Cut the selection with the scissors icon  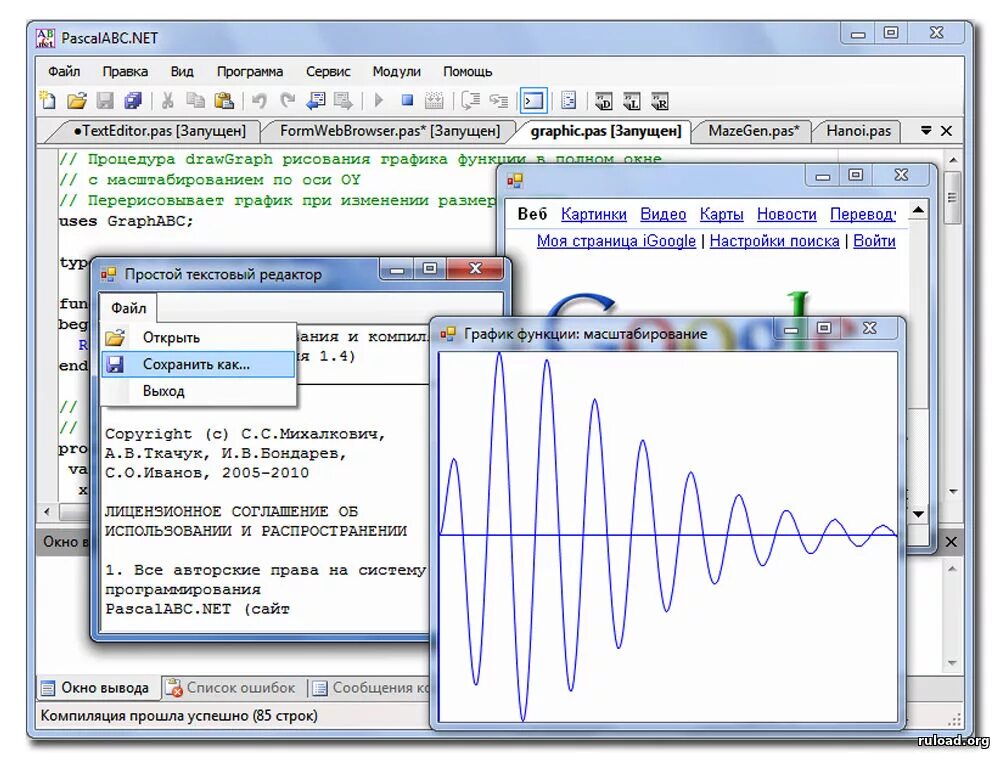167,101
